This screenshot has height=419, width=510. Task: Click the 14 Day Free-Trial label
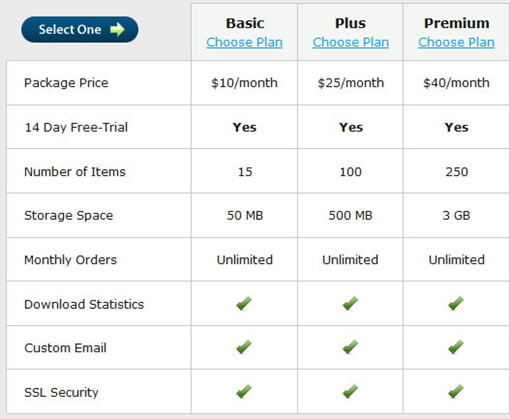(76, 127)
